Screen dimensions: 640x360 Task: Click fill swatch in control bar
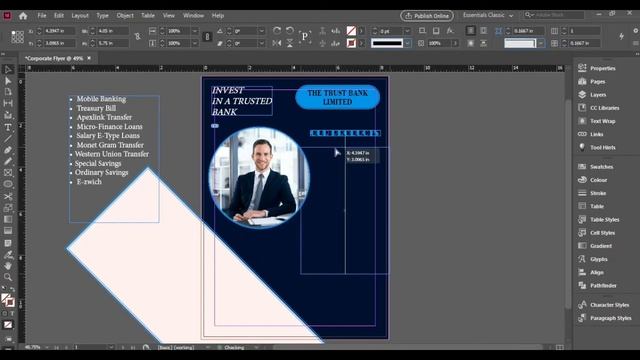pyautogui.click(x=351, y=31)
